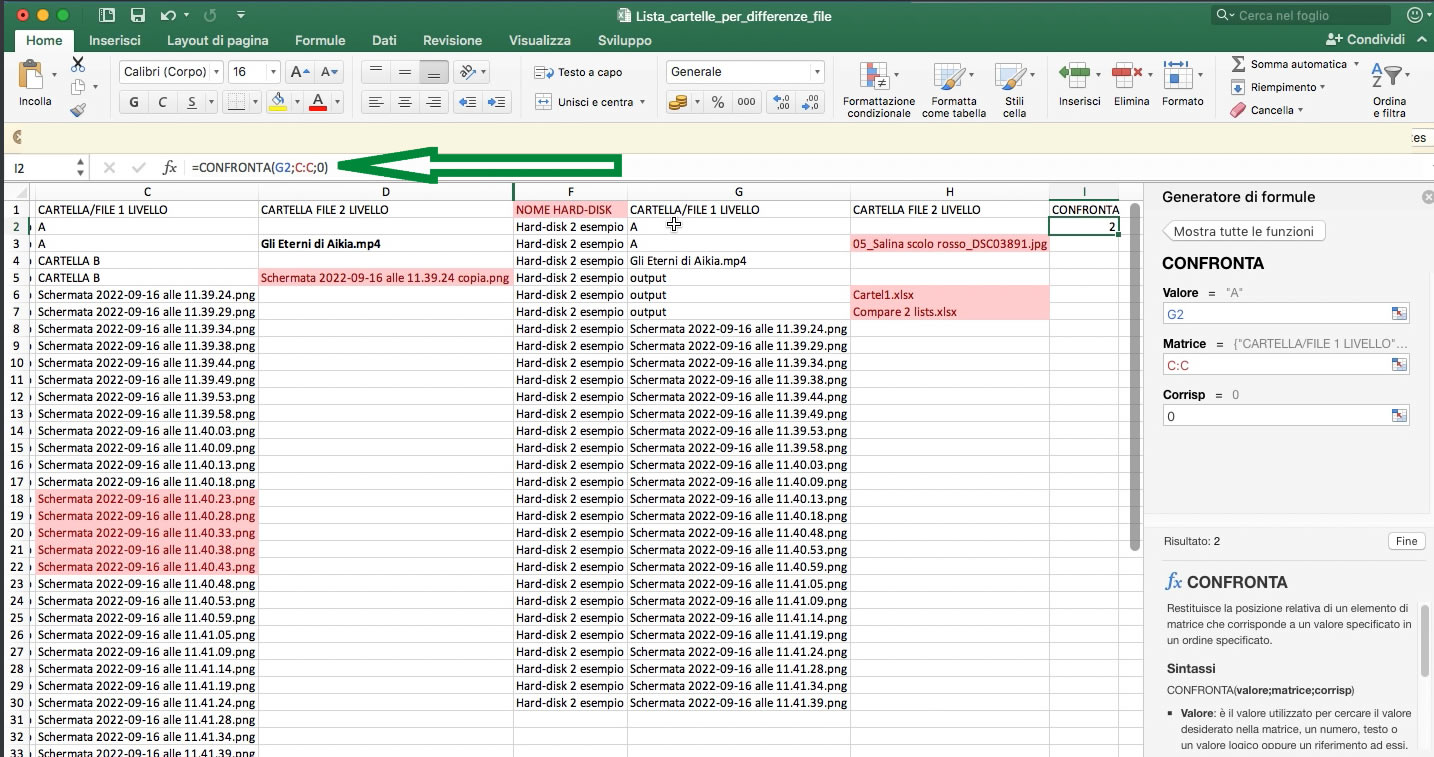This screenshot has height=757, width=1434.
Task: Toggle Underline (S) formatting
Action: click(x=192, y=102)
